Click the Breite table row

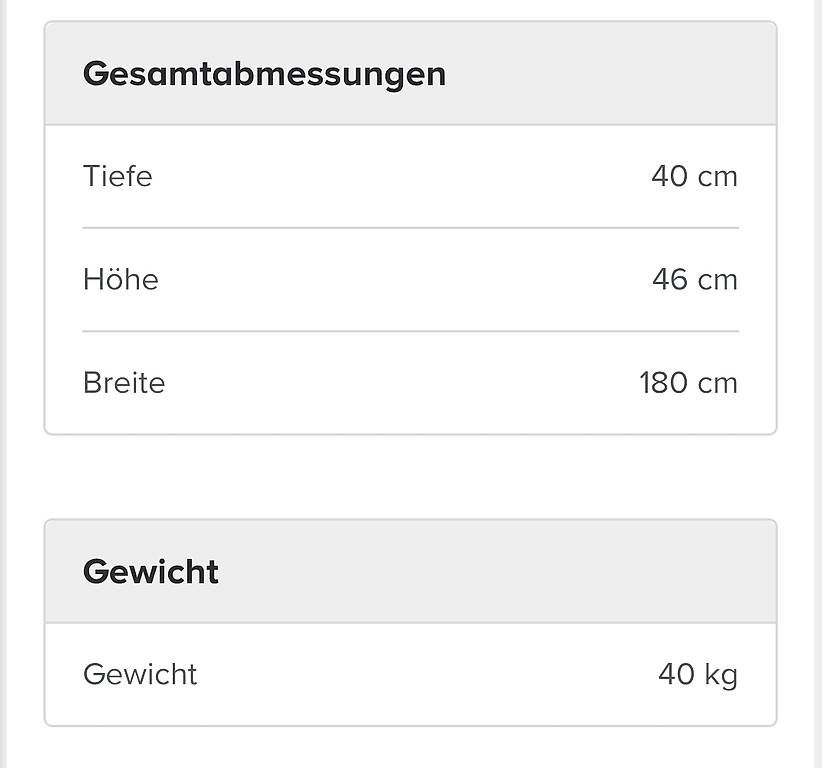[x=410, y=383]
